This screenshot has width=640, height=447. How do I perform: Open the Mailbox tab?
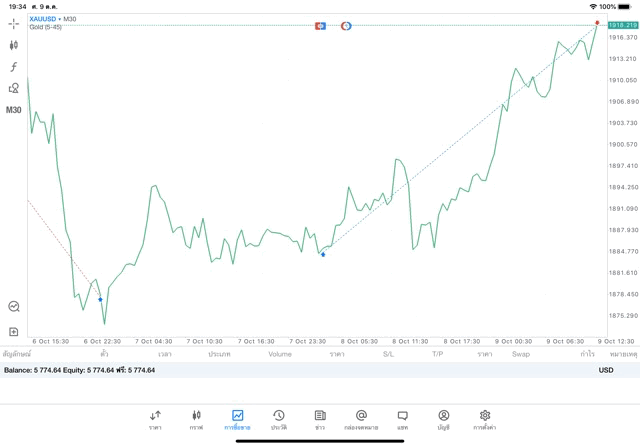[x=361, y=419]
